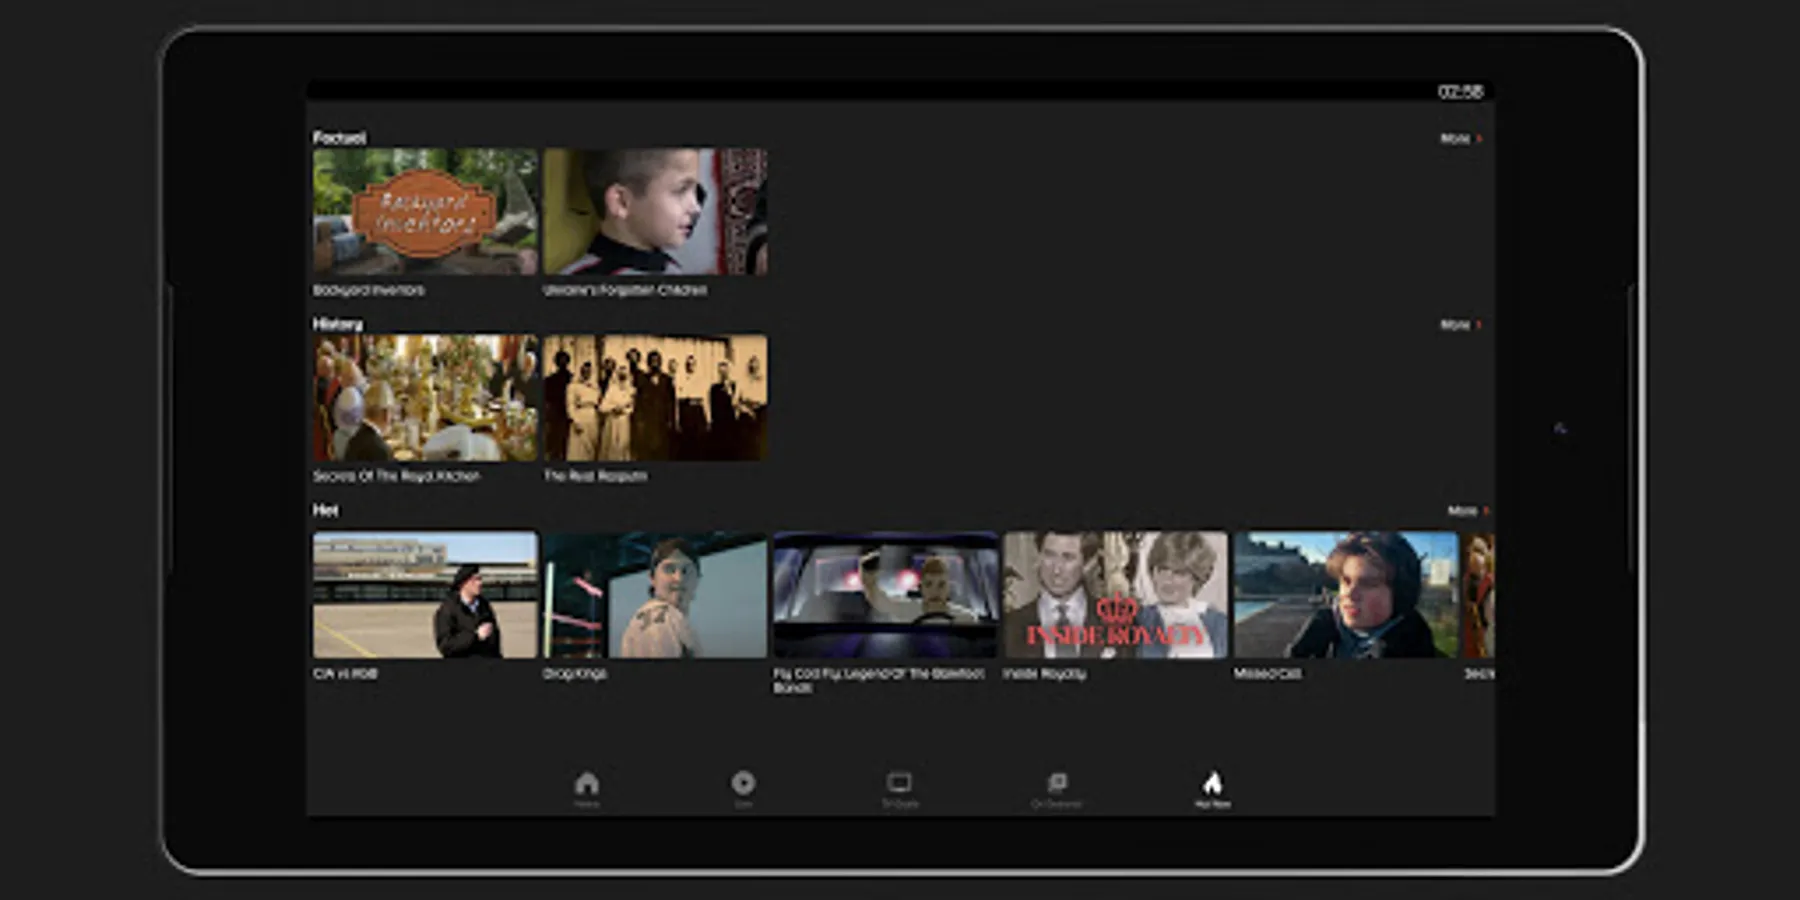Open the animated car-driver thumbnail in Hot
Screen dimensions: 1800x900
click(886, 595)
